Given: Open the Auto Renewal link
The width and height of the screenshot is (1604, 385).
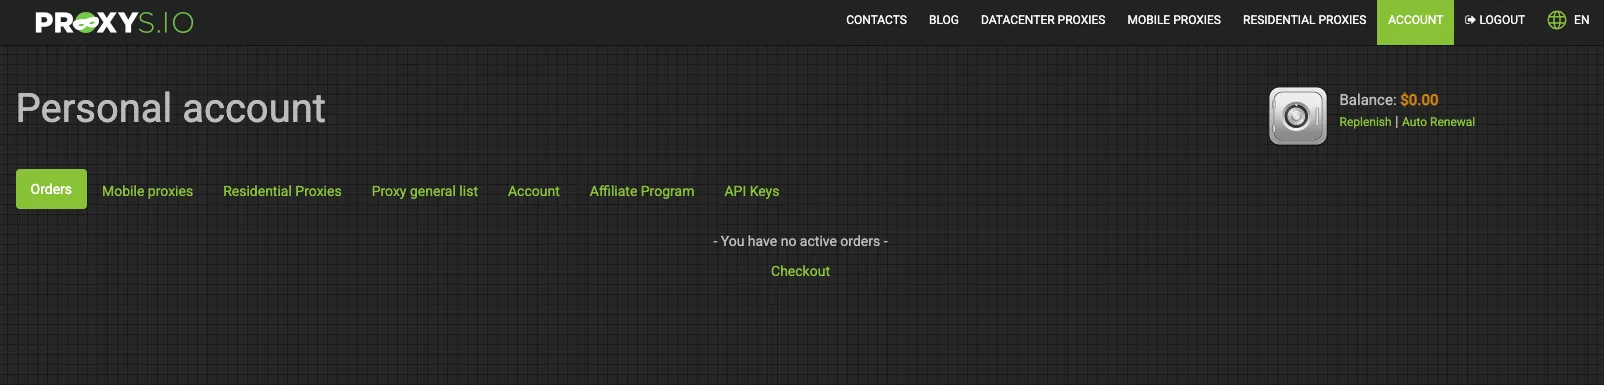Looking at the screenshot, I should pyautogui.click(x=1438, y=122).
